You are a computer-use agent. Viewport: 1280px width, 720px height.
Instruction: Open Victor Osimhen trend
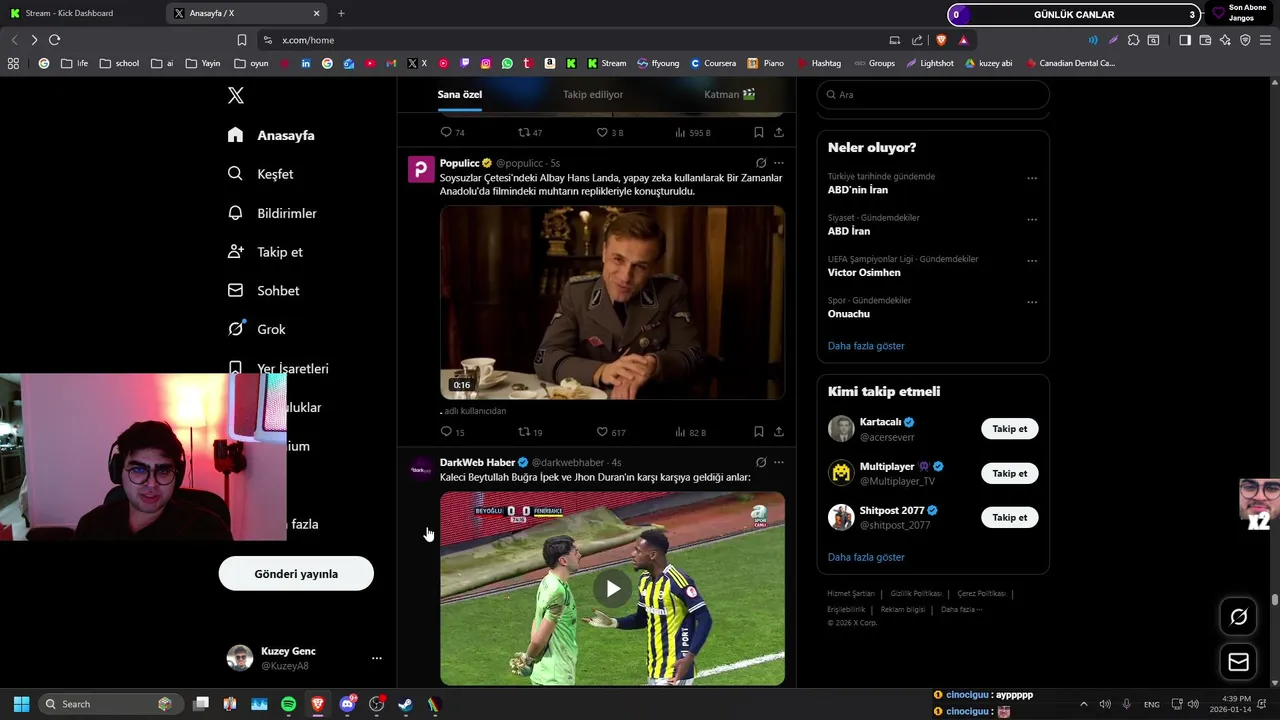click(864, 272)
